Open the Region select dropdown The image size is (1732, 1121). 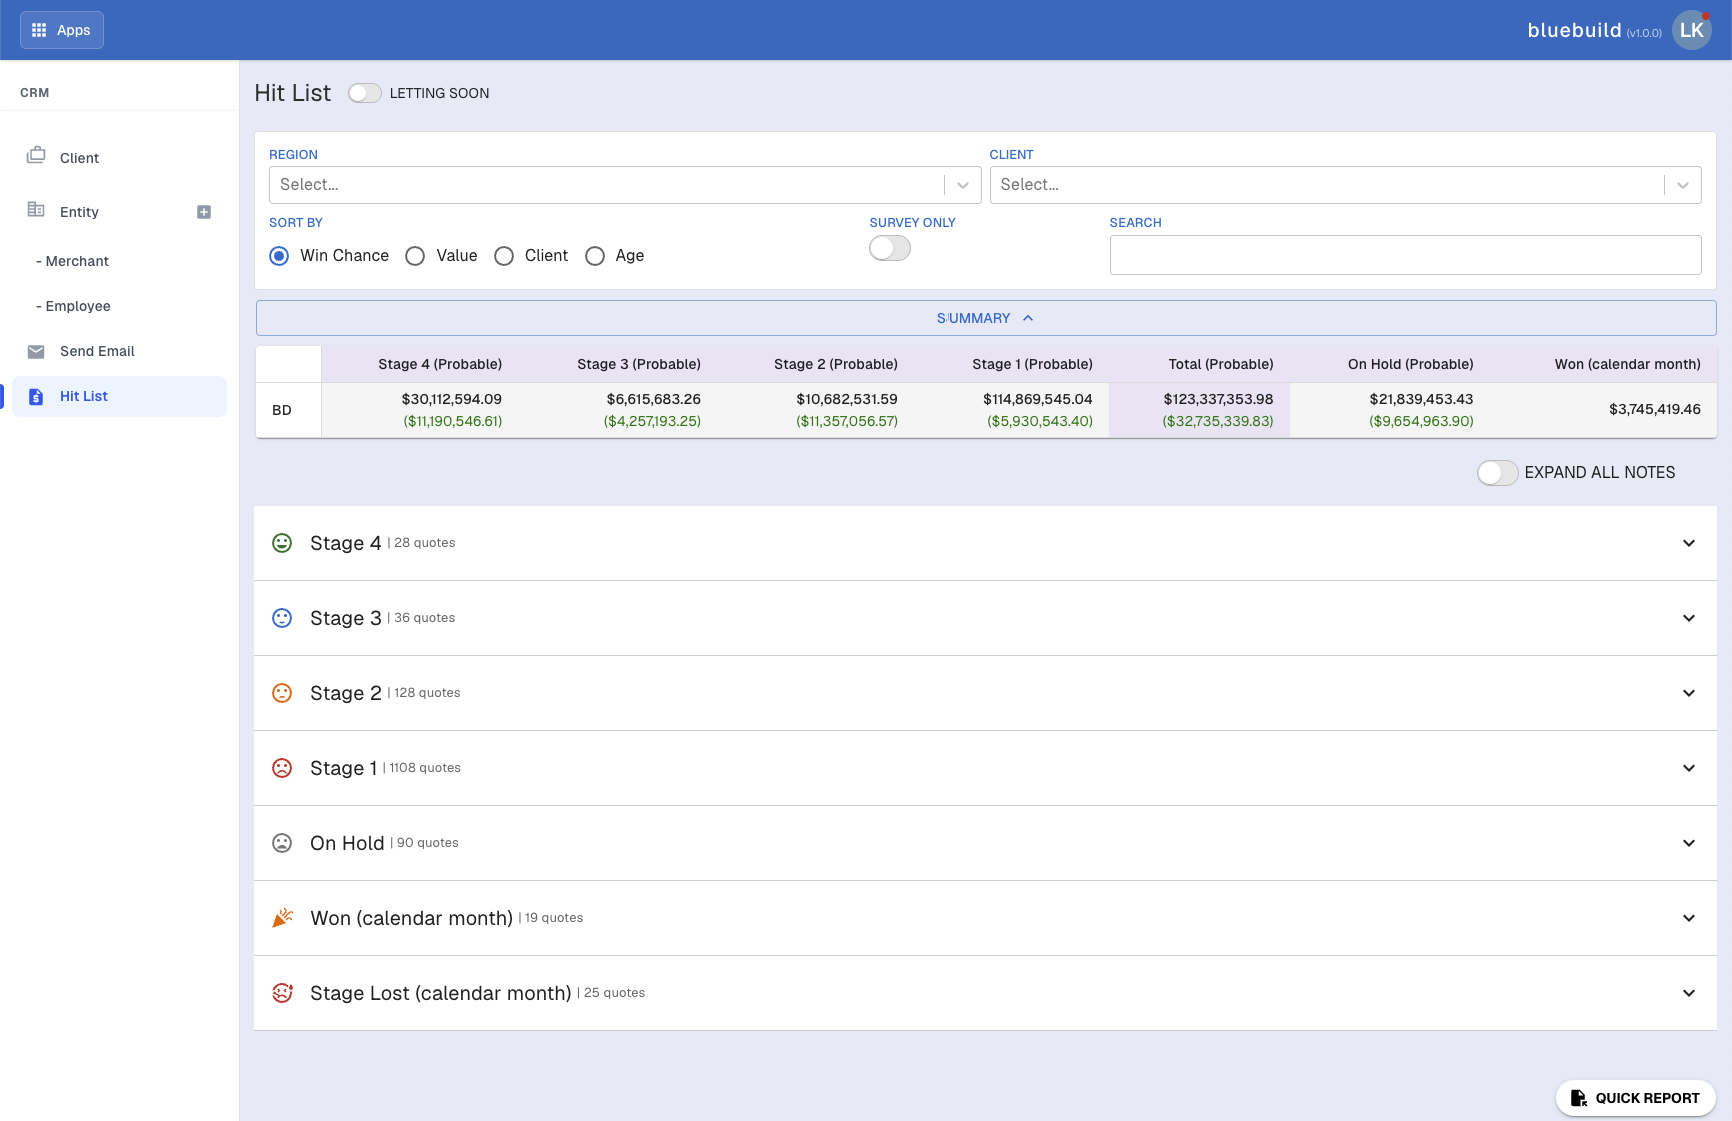[x=625, y=185]
